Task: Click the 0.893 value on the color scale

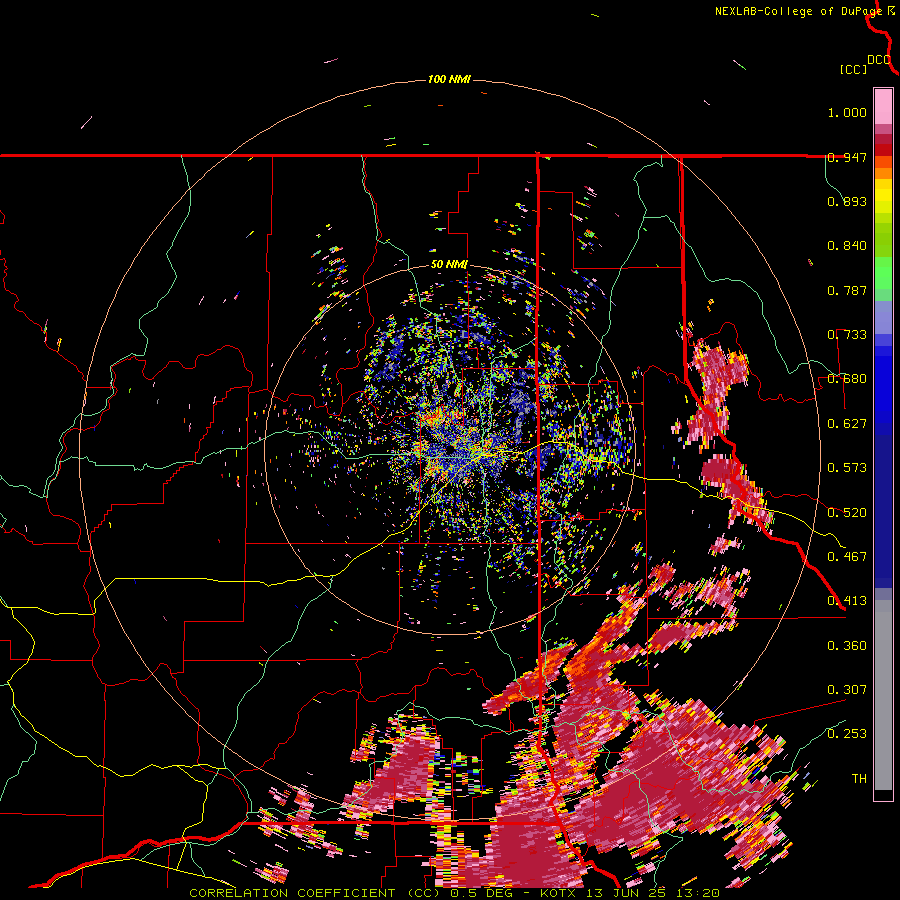Action: pos(847,201)
